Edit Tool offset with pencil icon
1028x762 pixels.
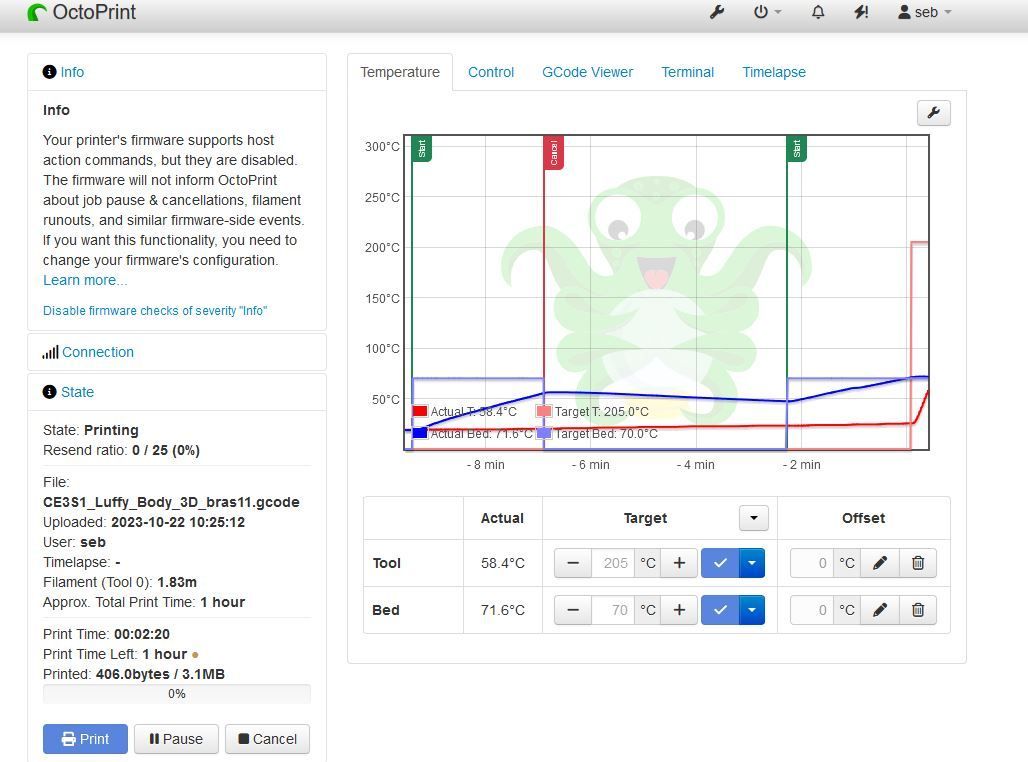pyautogui.click(x=880, y=563)
